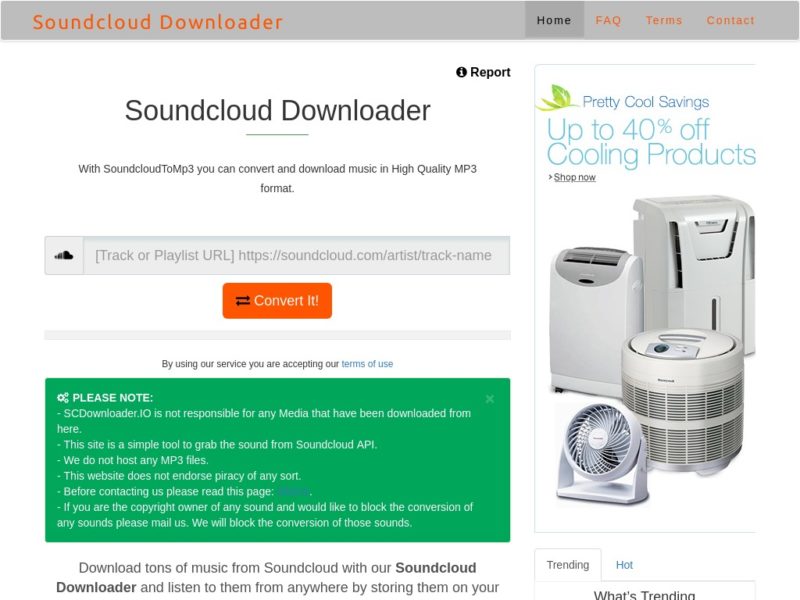This screenshot has height=600, width=800.
Task: Go to the Contact page
Action: click(731, 20)
